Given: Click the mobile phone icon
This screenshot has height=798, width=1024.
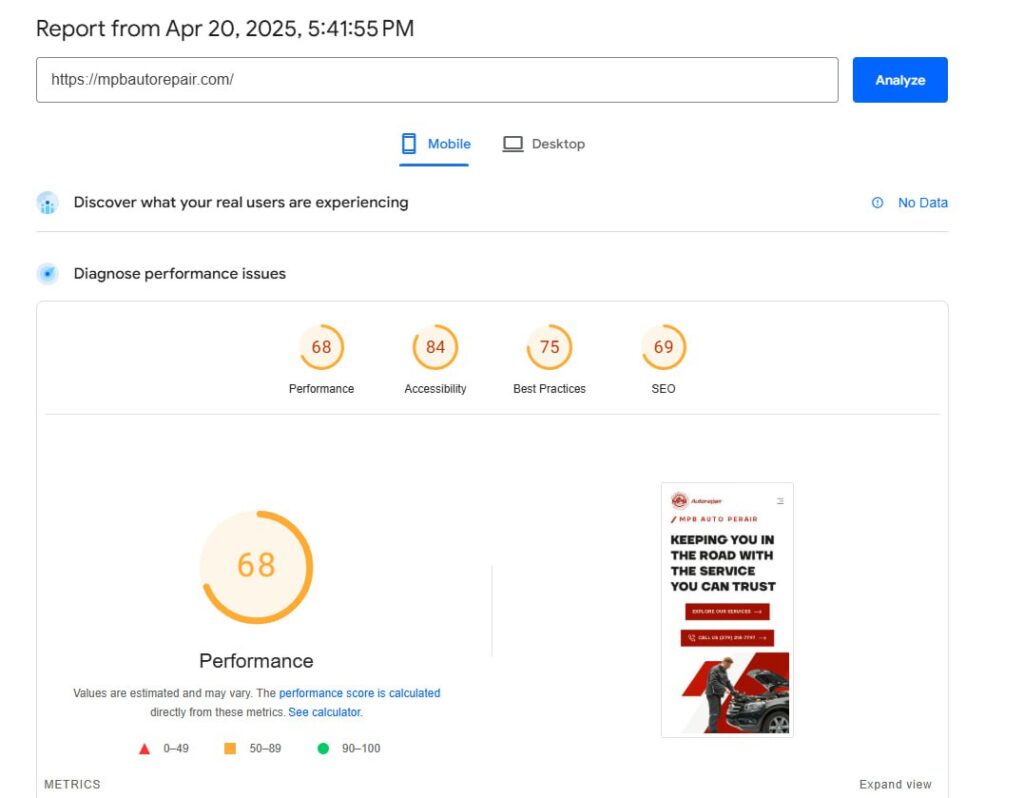Looking at the screenshot, I should tap(409, 144).
